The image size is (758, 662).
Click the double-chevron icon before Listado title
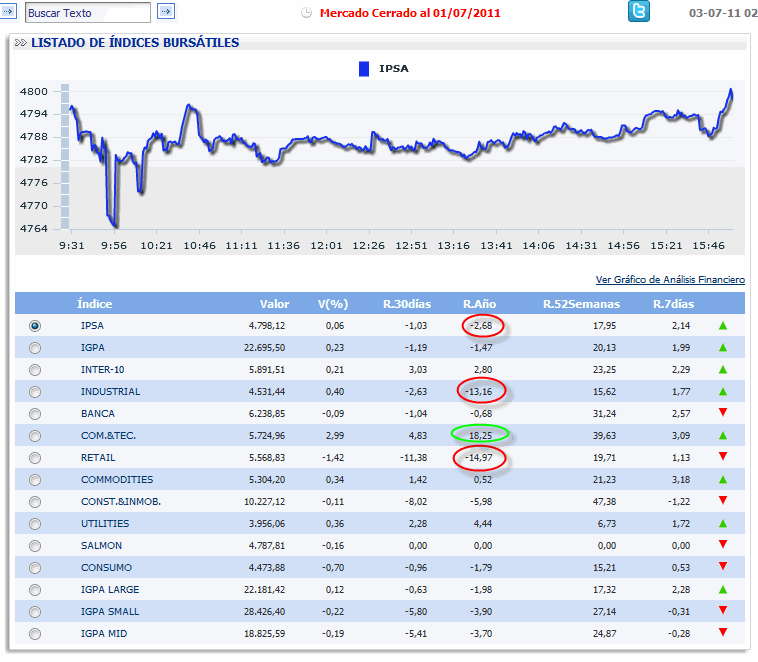tap(20, 43)
